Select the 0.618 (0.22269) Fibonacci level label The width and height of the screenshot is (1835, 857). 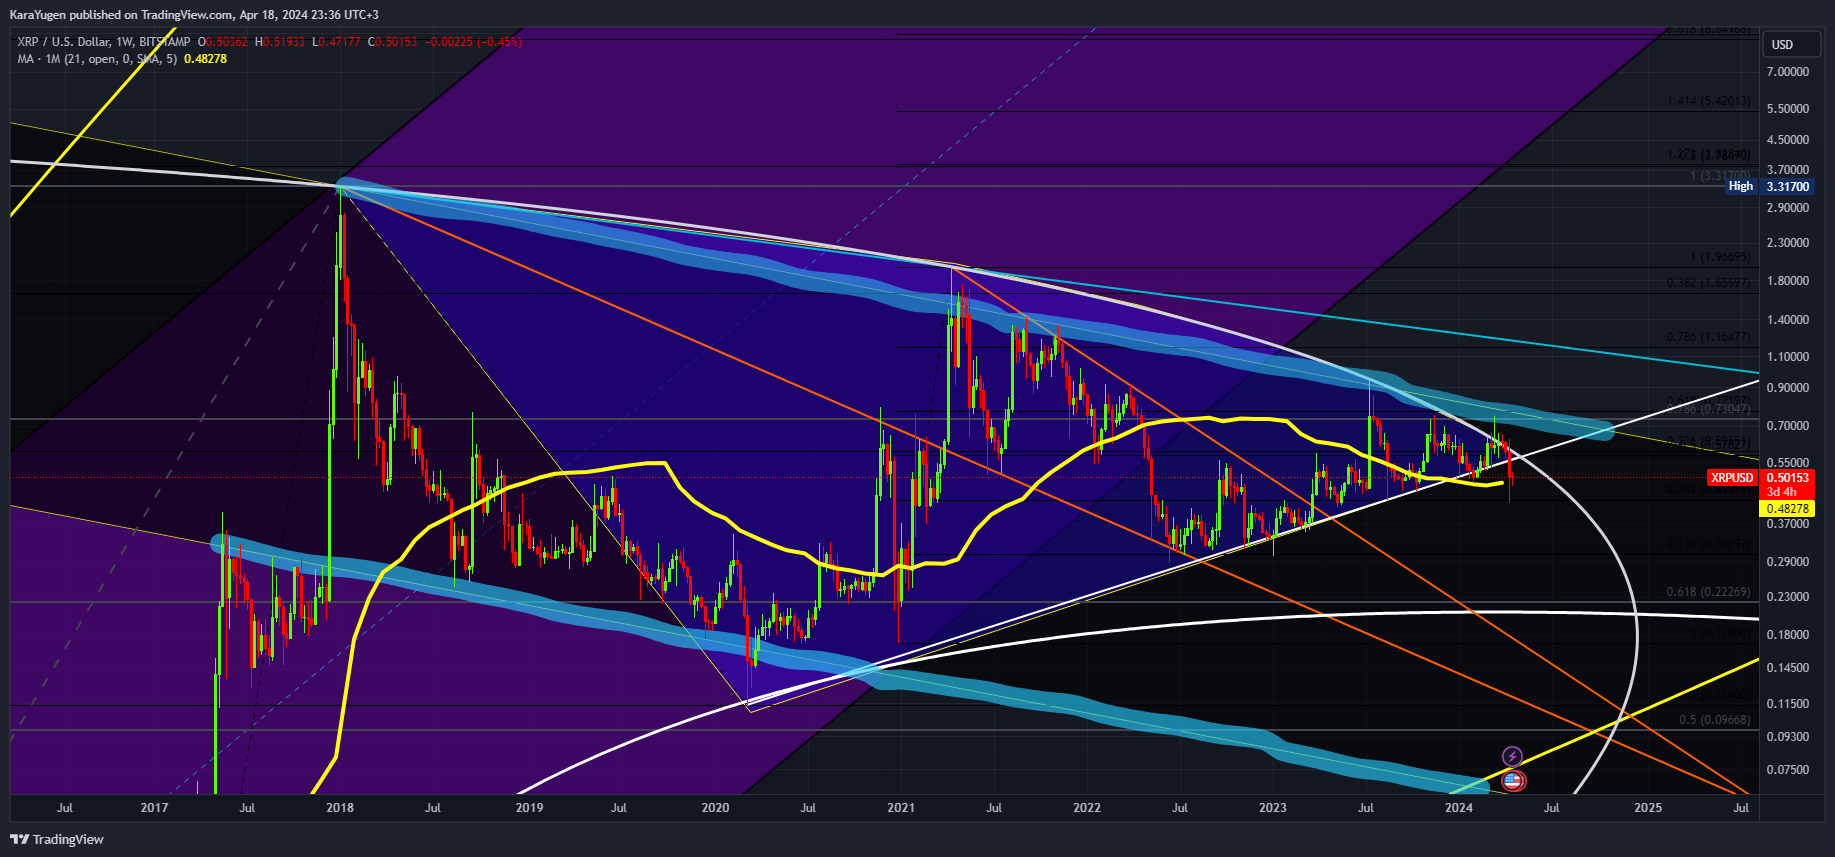1708,592
